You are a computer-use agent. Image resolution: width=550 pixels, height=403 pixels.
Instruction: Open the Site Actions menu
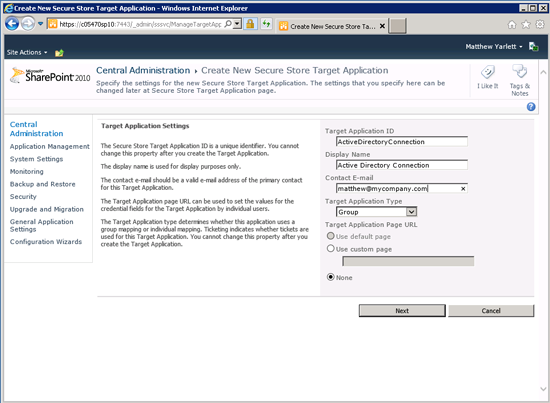point(27,52)
